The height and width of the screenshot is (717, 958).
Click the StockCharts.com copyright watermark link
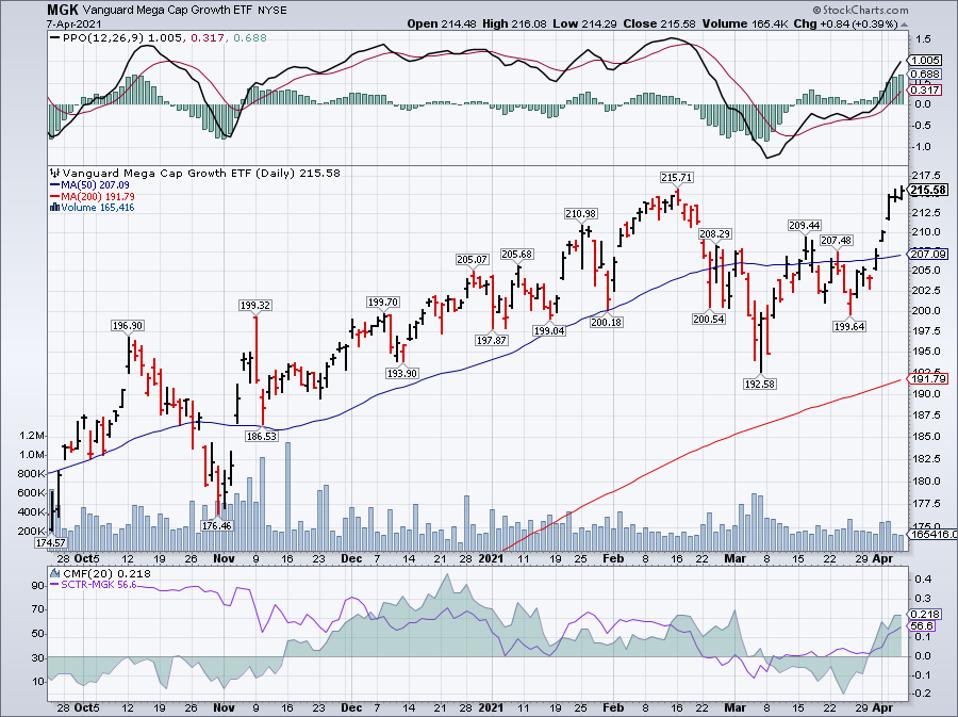click(860, 10)
